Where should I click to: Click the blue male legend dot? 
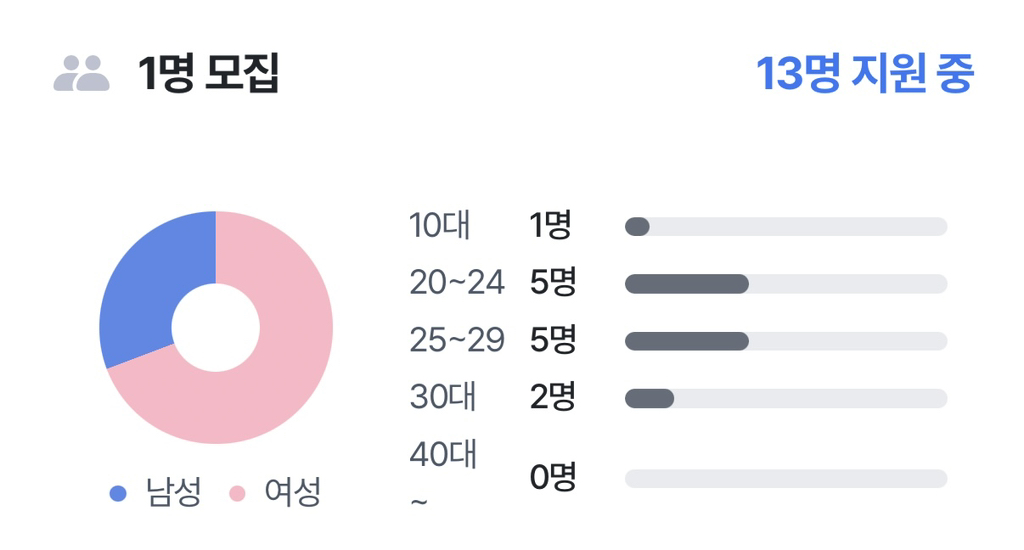[118, 493]
